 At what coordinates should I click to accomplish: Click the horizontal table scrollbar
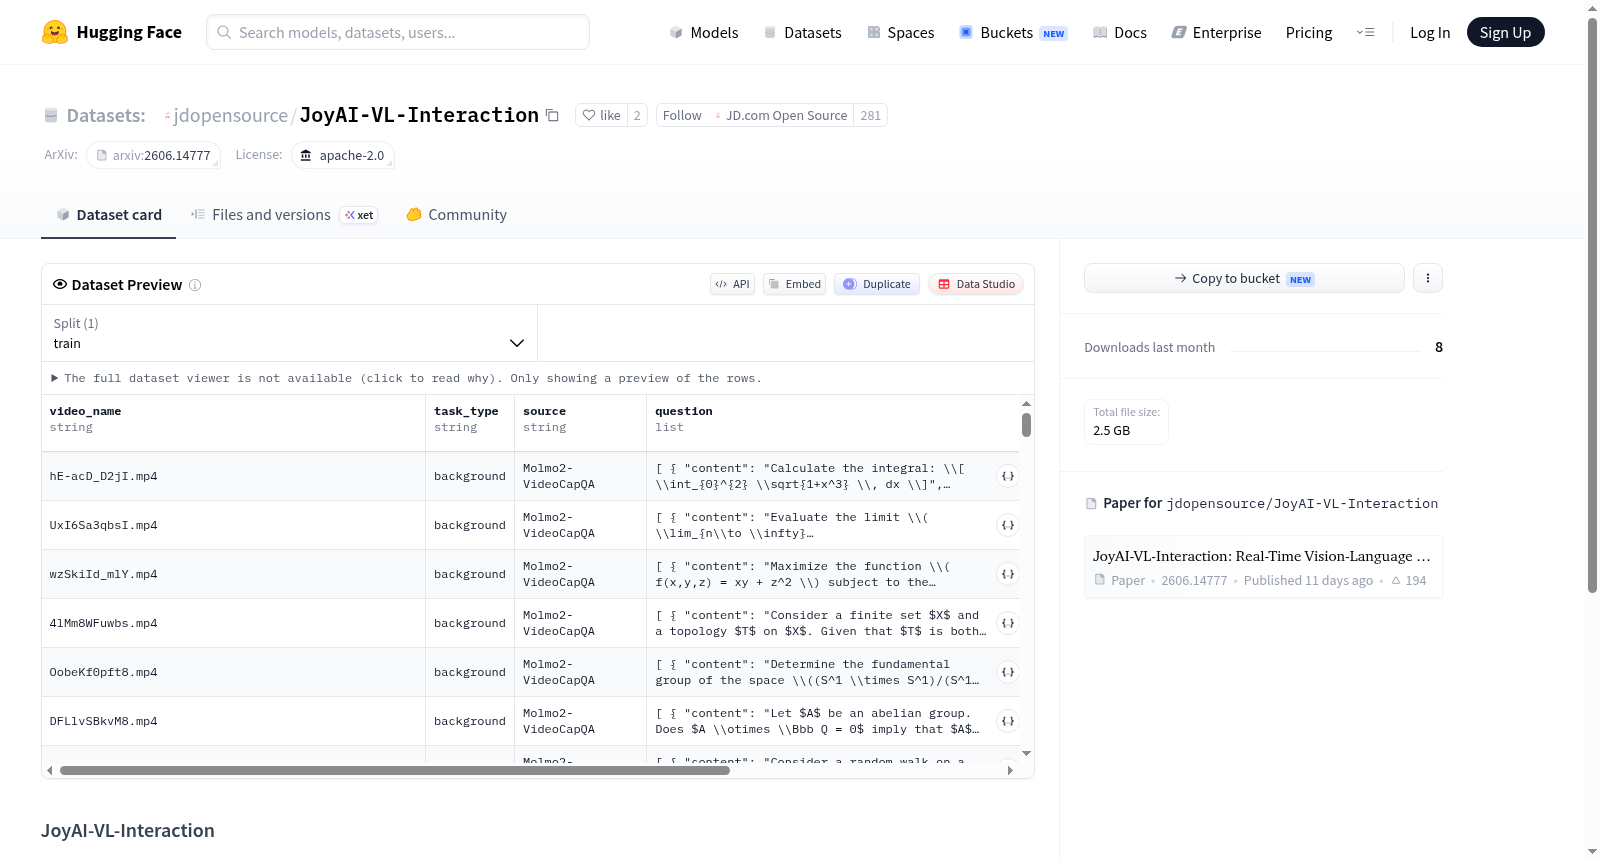(x=394, y=770)
